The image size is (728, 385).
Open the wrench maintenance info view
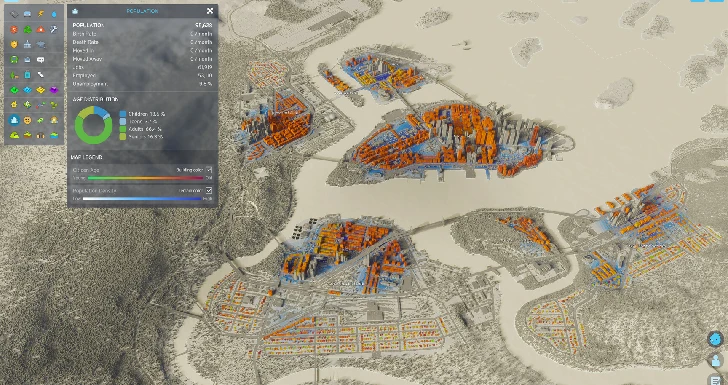(x=54, y=29)
